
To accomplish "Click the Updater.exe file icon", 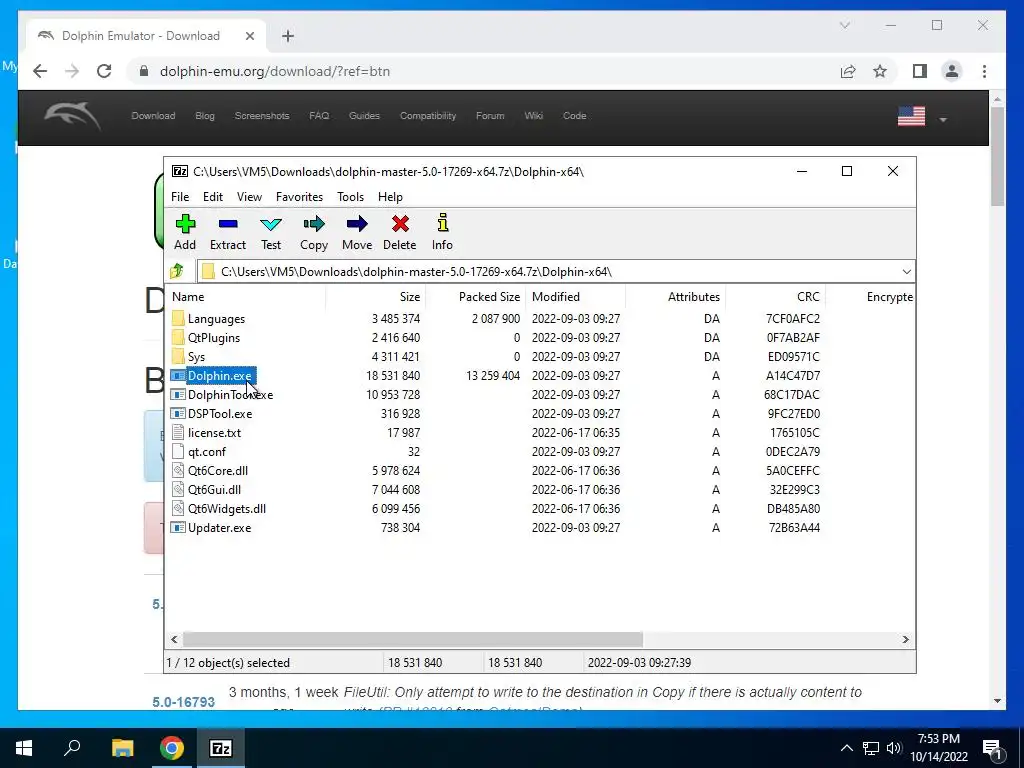I will (x=178, y=528).
